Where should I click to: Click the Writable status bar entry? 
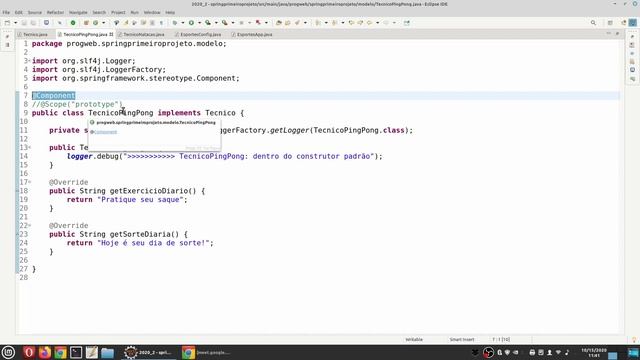pyautogui.click(x=414, y=340)
